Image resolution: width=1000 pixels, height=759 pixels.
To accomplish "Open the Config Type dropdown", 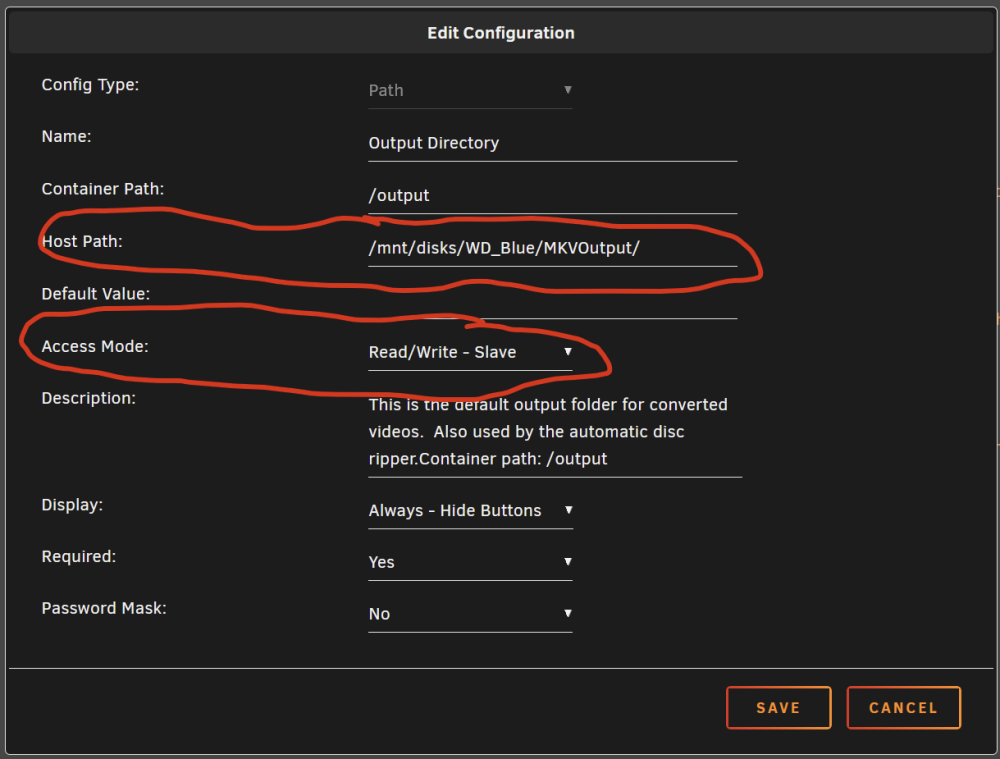I will [470, 91].
